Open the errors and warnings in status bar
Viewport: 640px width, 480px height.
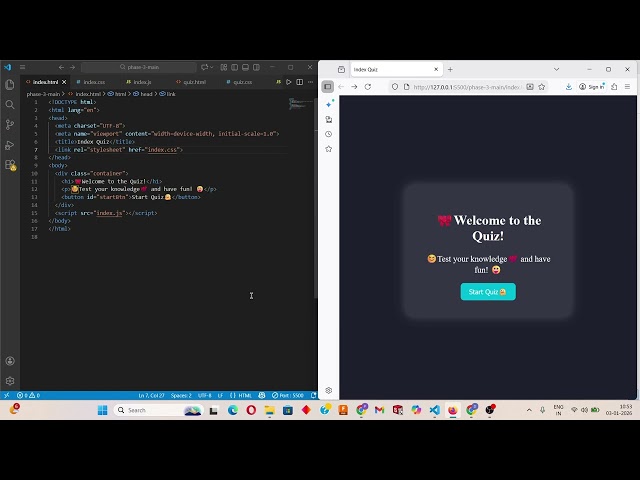29,395
